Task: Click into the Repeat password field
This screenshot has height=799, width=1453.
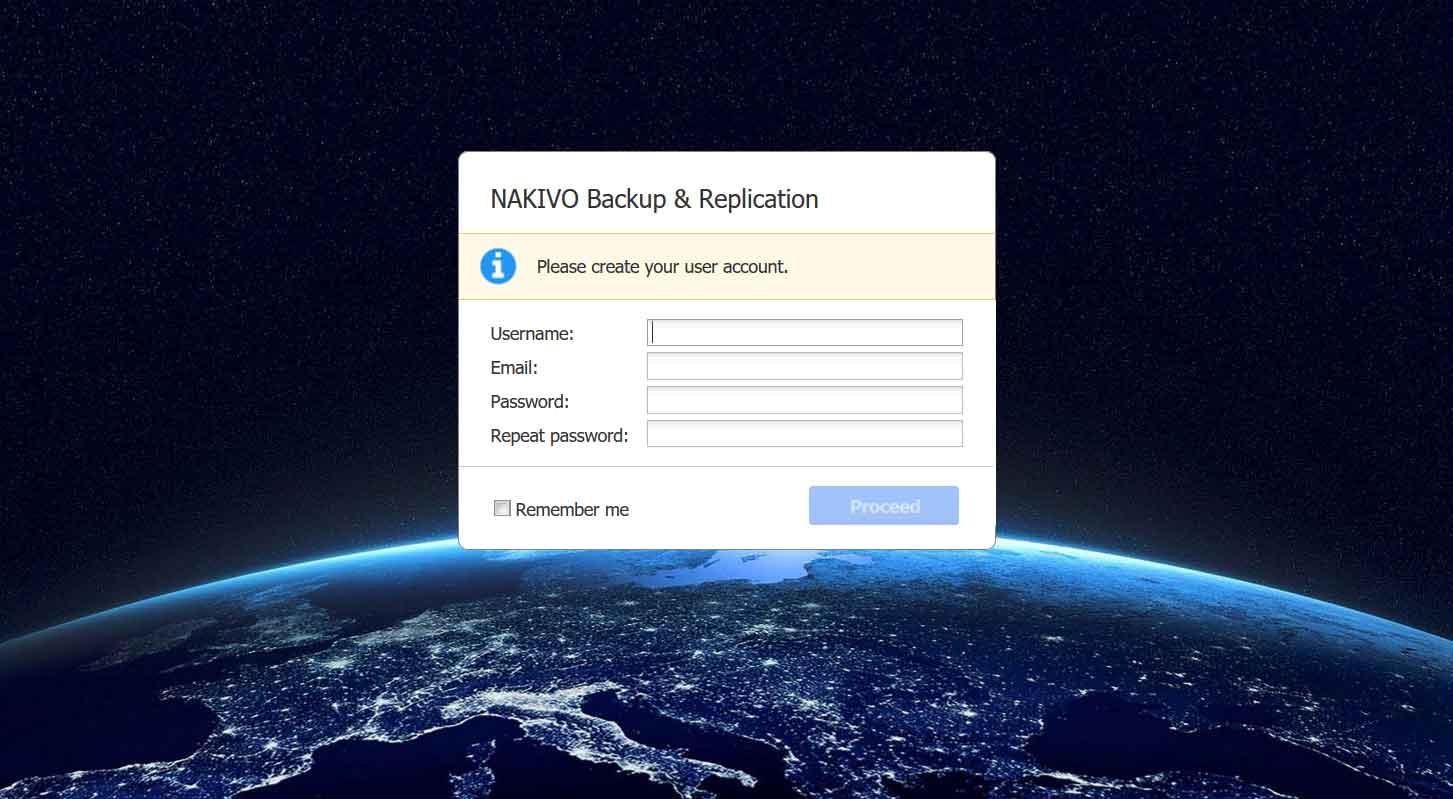Action: pyautogui.click(x=805, y=434)
